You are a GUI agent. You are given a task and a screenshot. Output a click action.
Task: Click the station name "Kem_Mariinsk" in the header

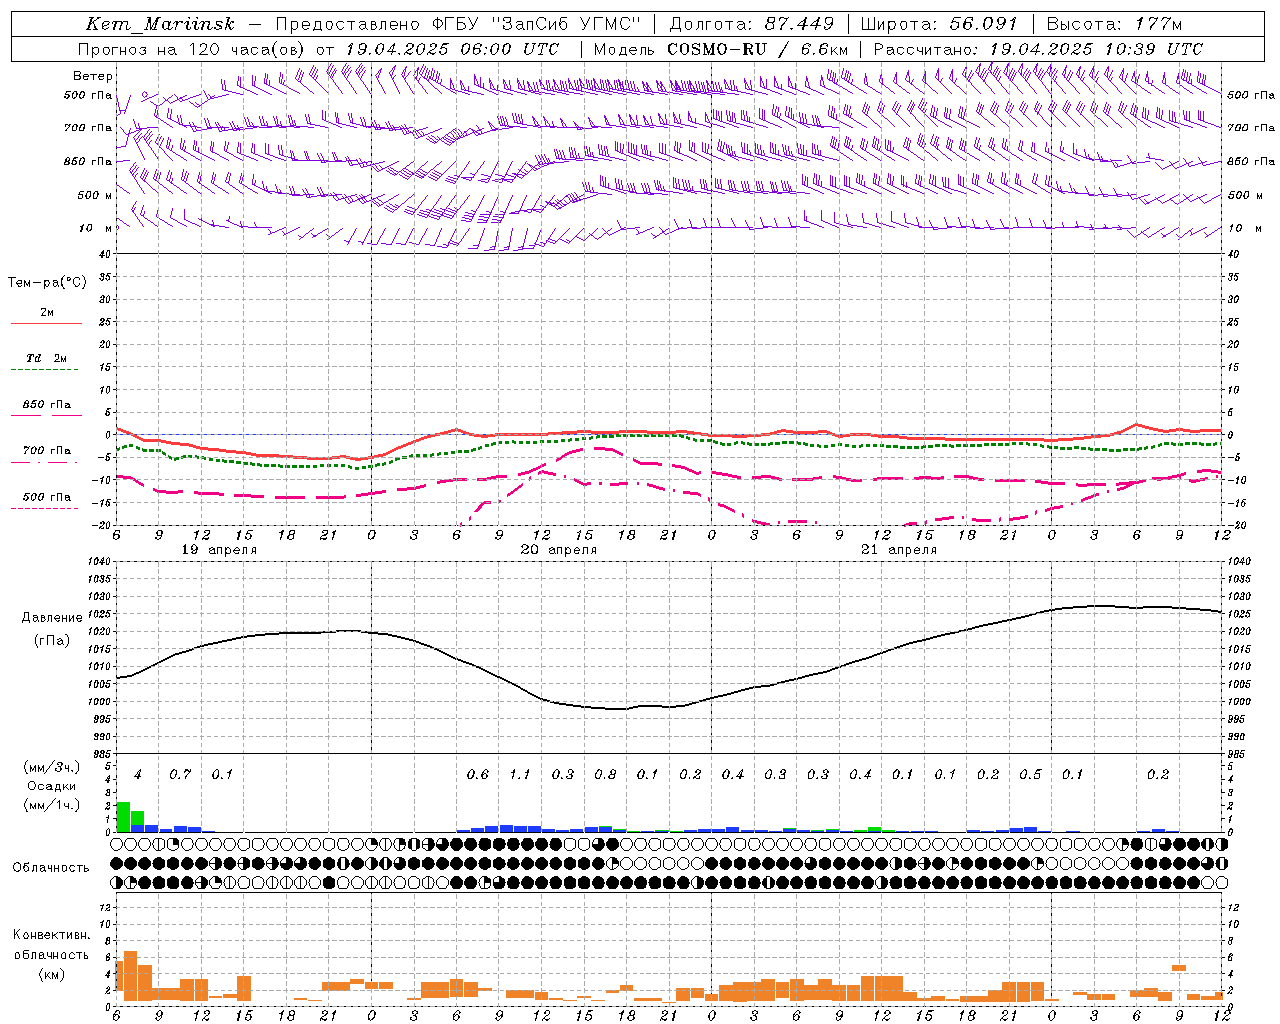click(x=158, y=24)
